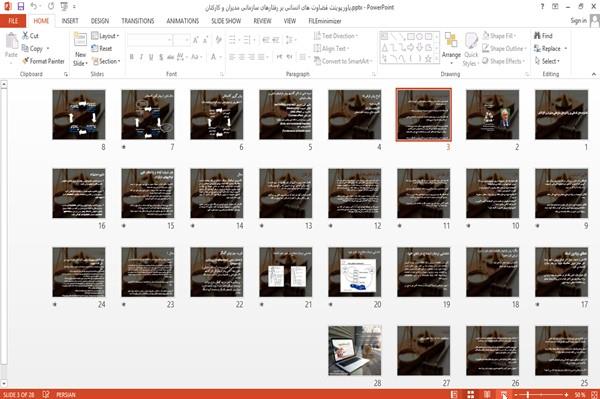Click the Redo icon in title bar
Viewport: 600px width, 399px height.
click(x=51, y=7)
